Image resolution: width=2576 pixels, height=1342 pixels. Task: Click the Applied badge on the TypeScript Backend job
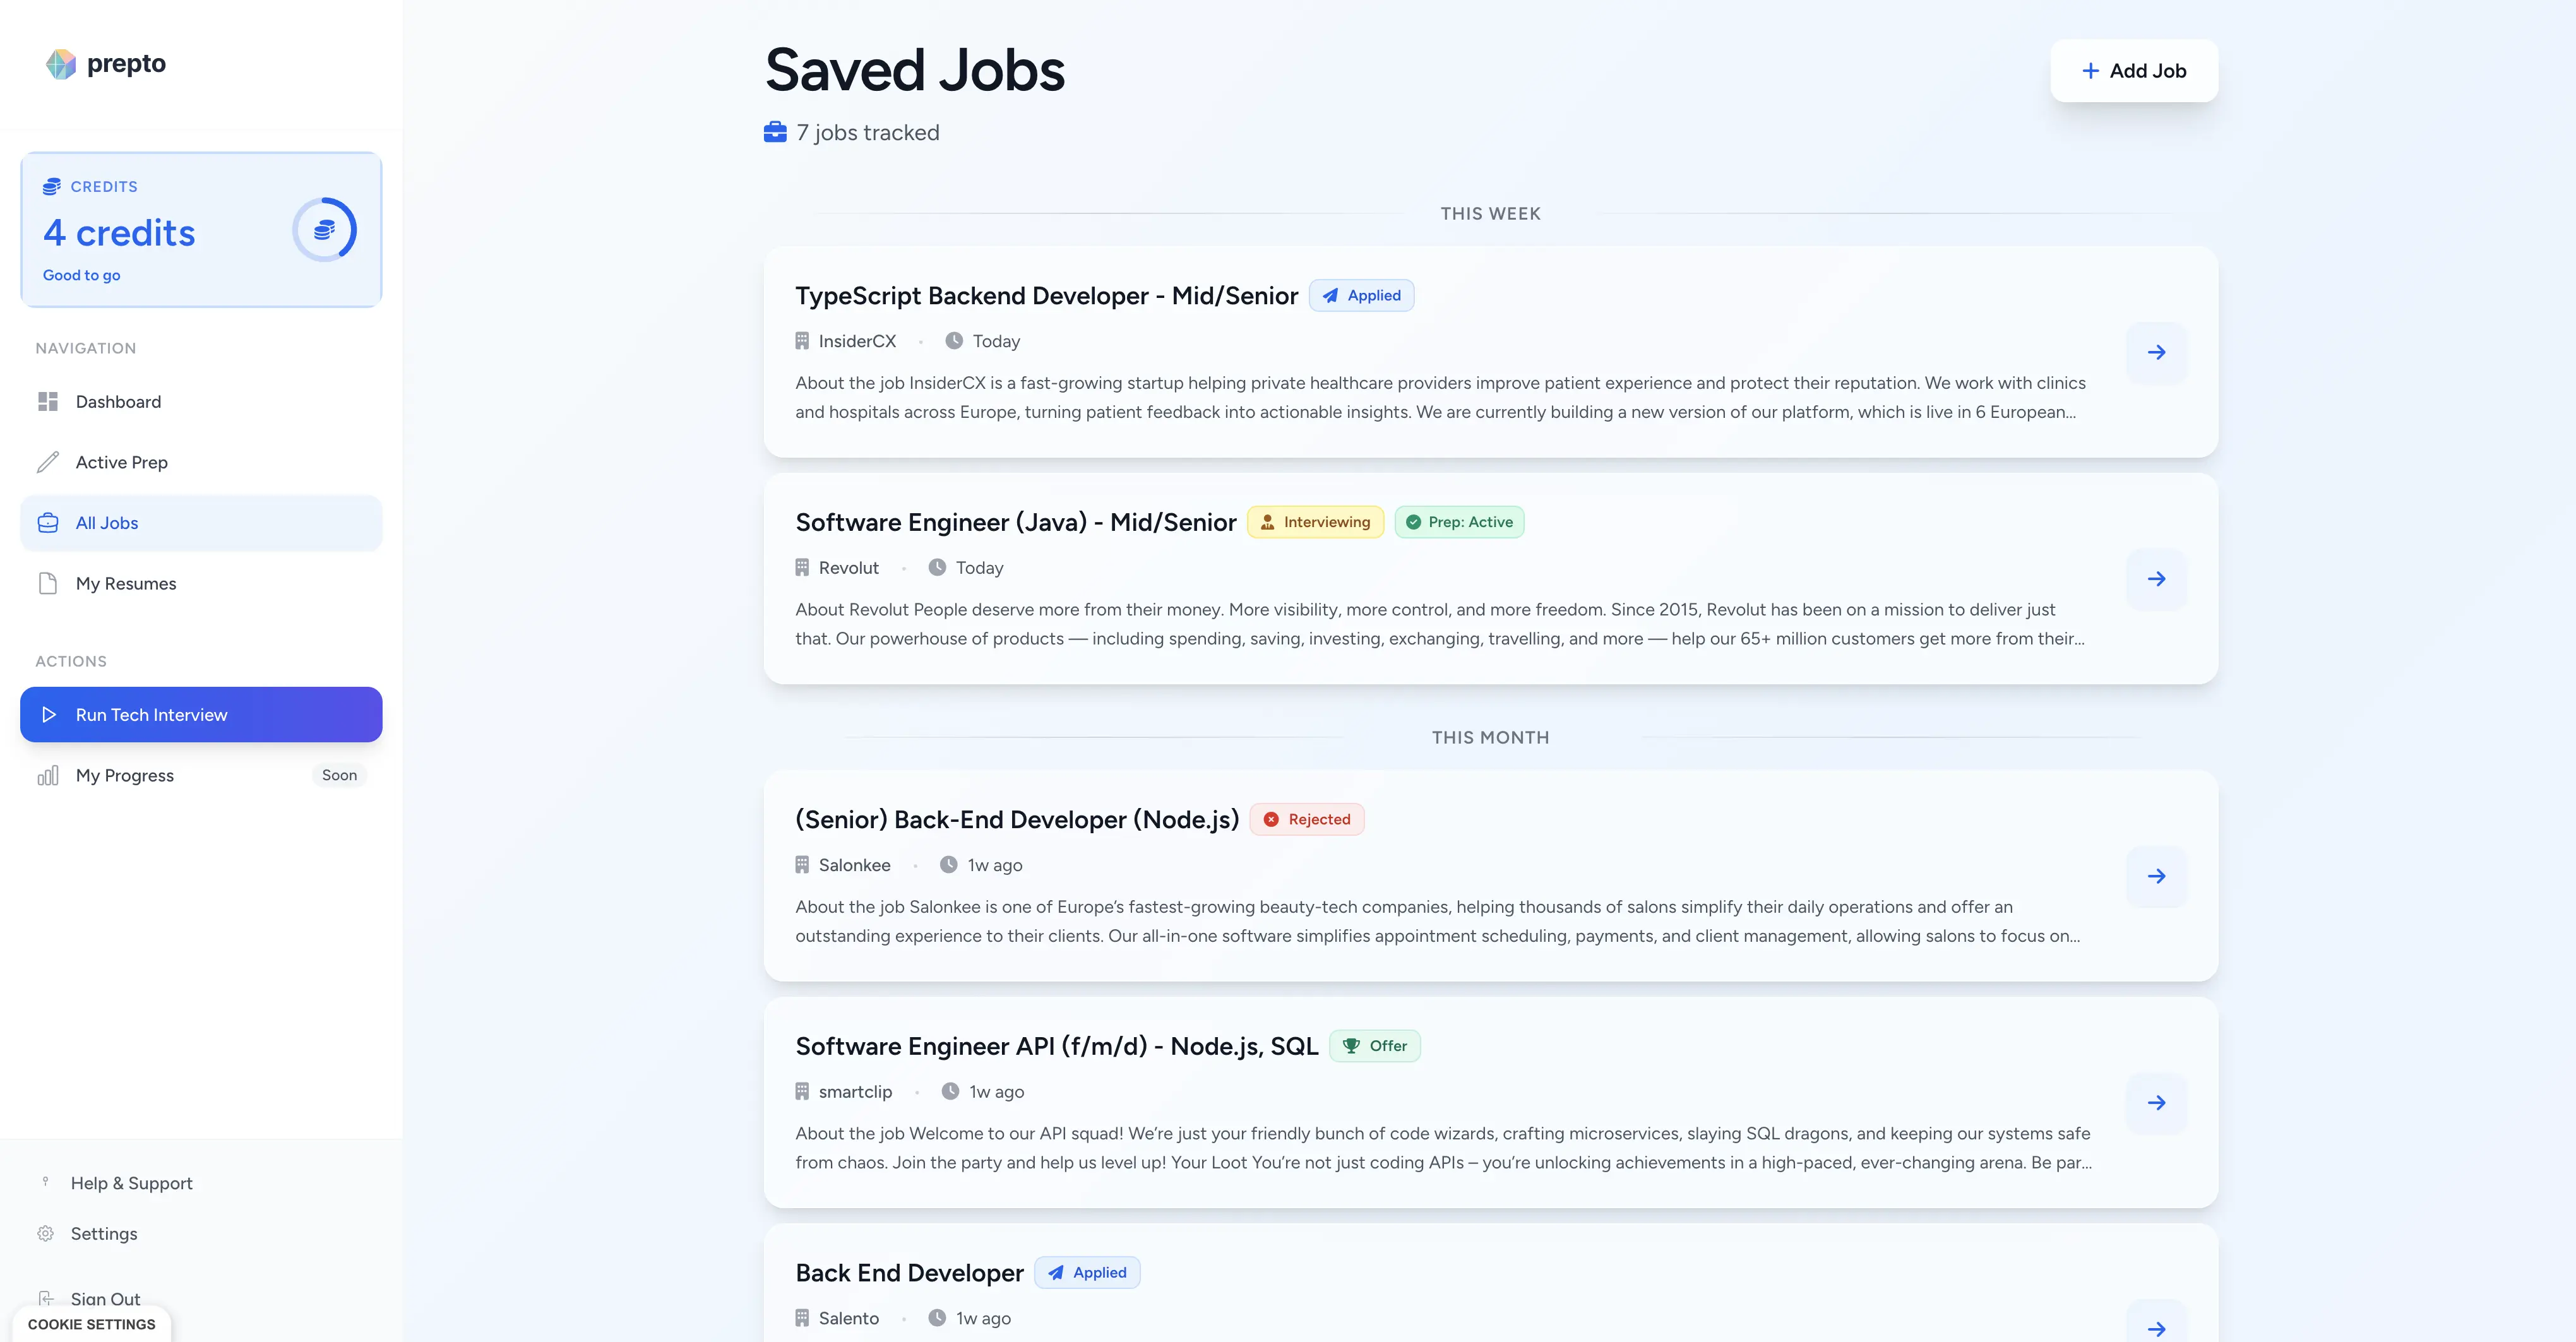(x=1361, y=295)
